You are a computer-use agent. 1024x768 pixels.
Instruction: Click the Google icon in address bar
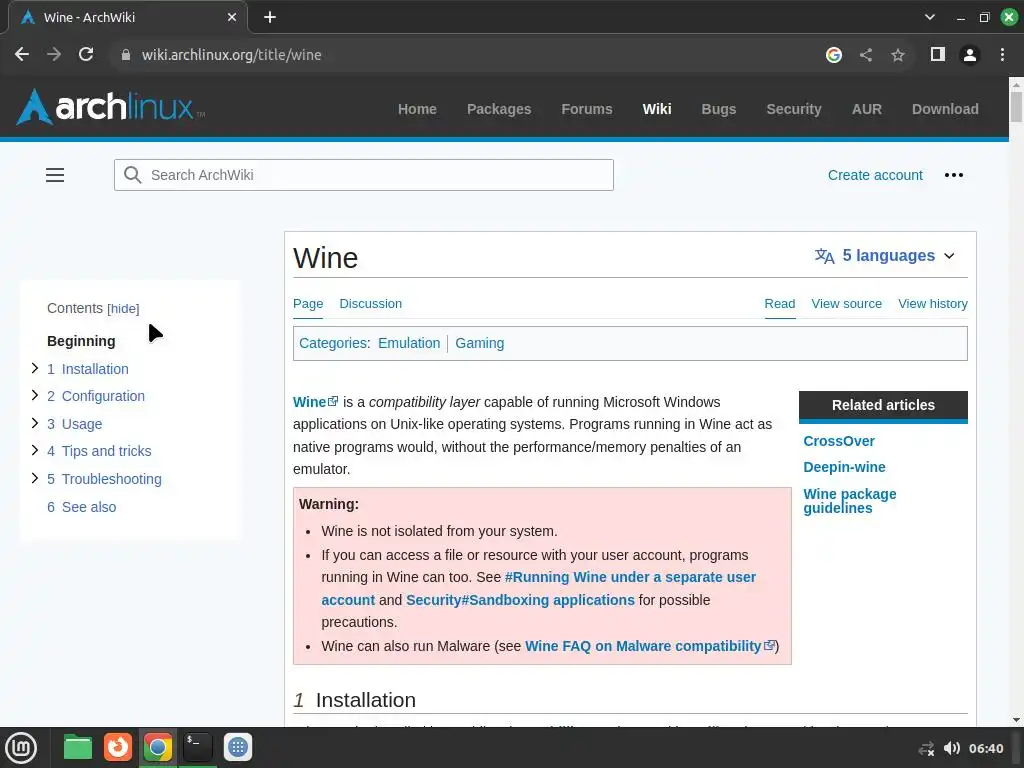(833, 55)
